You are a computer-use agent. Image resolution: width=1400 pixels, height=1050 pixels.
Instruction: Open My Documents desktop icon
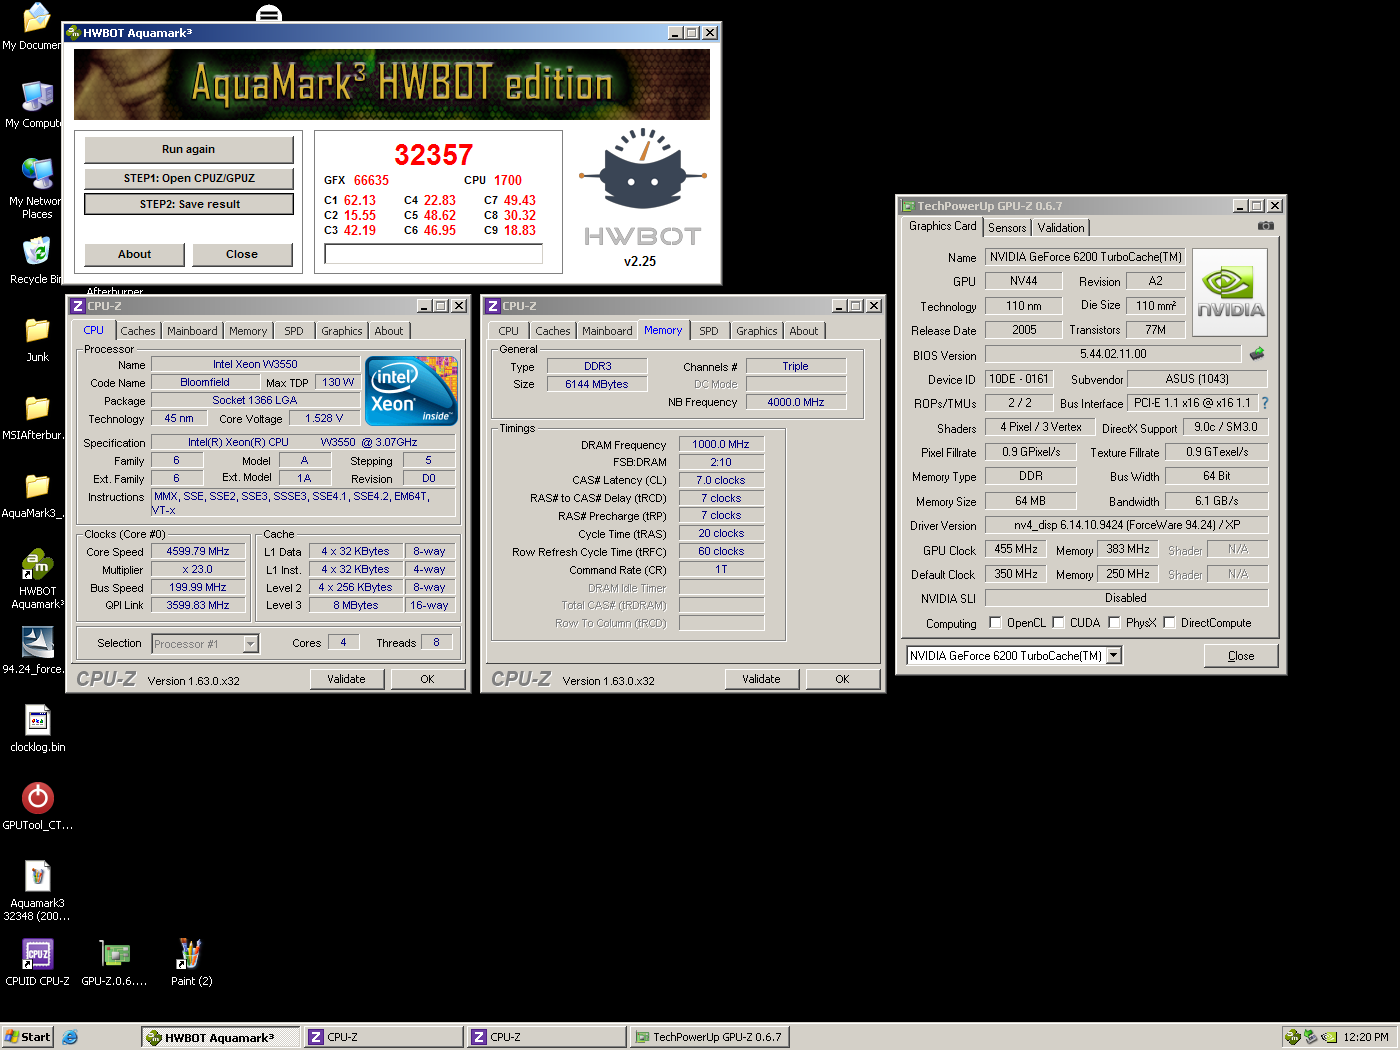tap(35, 20)
